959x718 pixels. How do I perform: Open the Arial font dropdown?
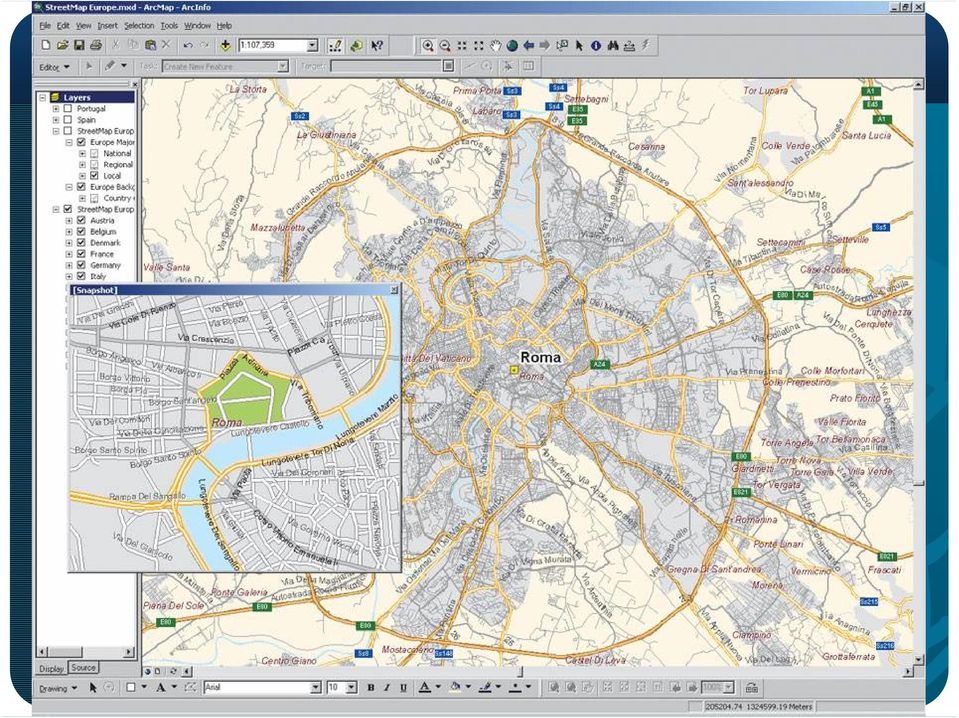coord(316,687)
